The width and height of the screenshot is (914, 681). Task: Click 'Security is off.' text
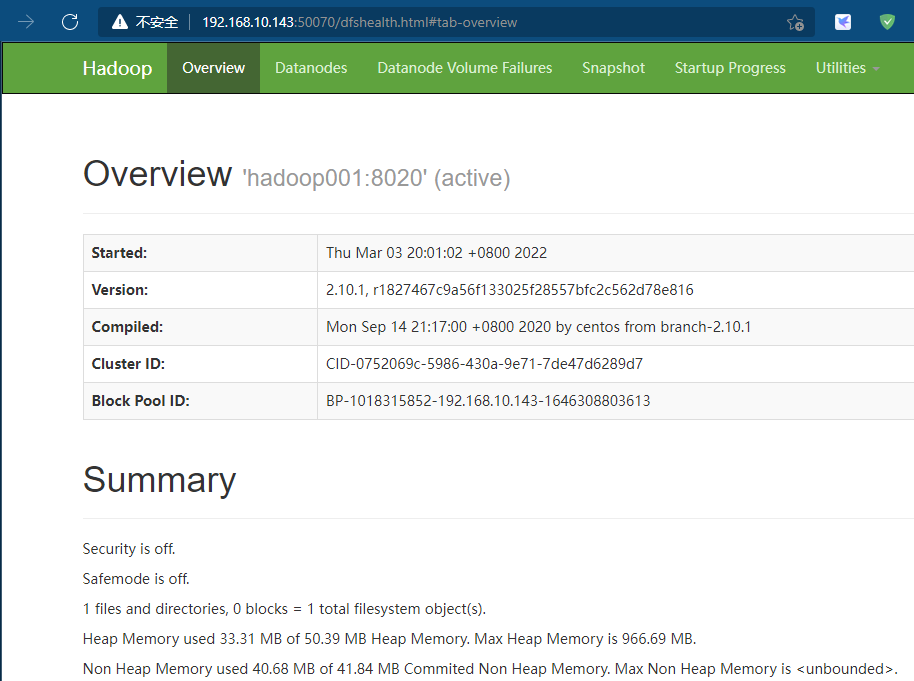129,549
